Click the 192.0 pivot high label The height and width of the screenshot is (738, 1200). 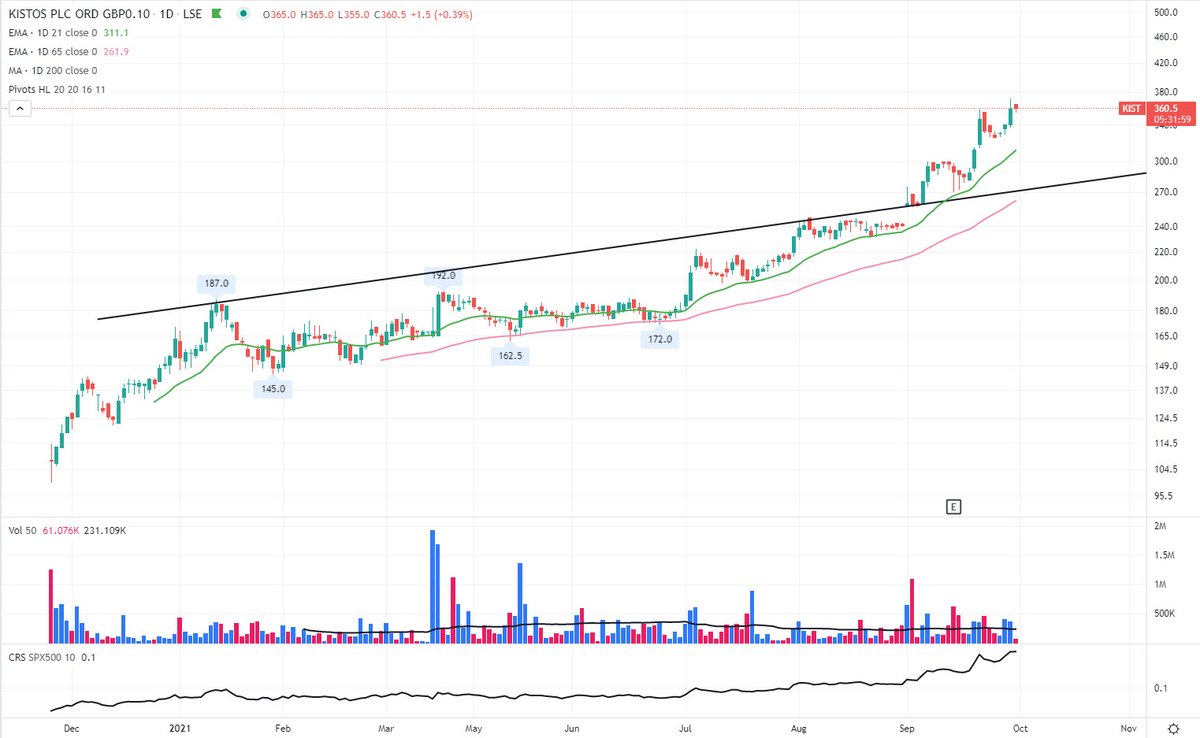pyautogui.click(x=444, y=276)
